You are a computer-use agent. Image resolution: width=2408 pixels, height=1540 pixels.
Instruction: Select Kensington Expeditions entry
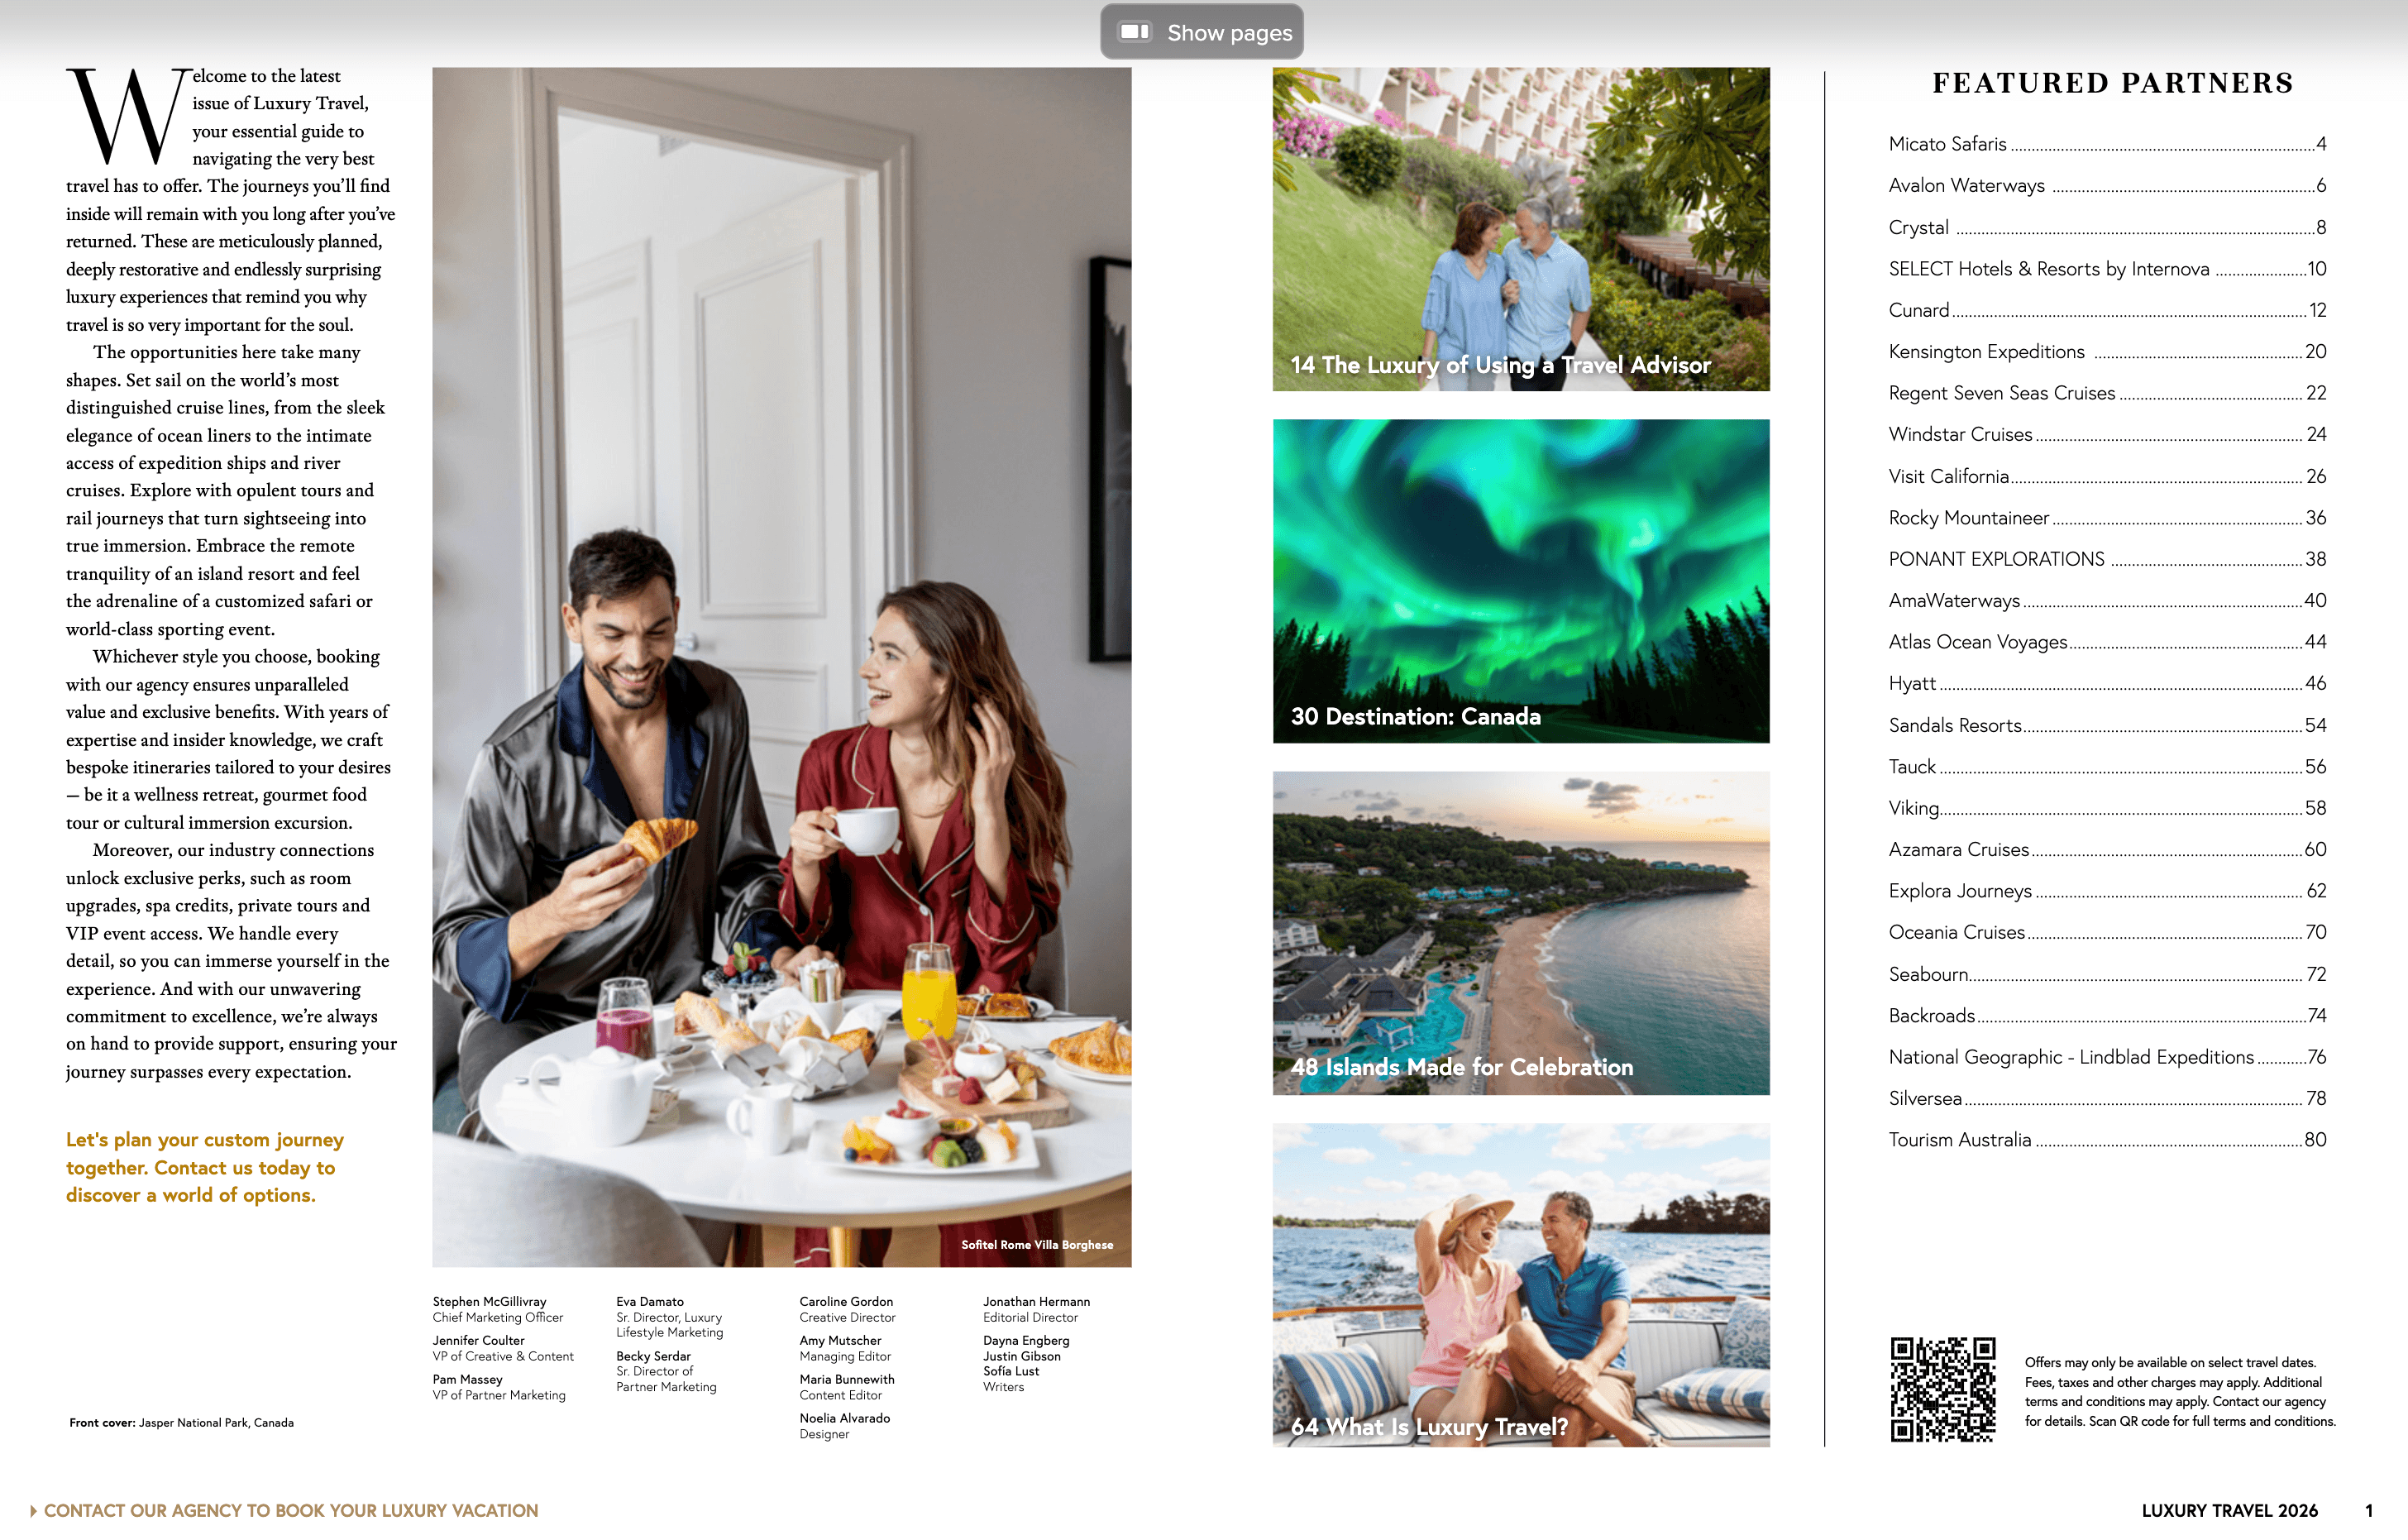(x=2107, y=352)
